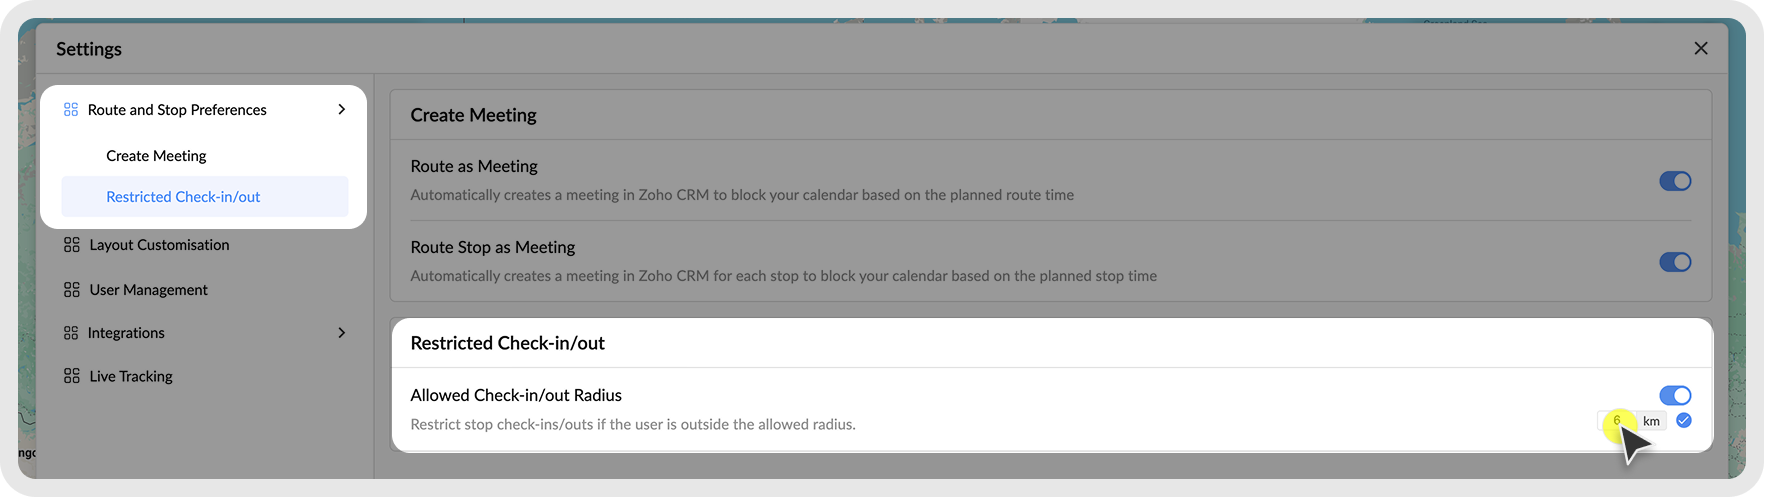The width and height of the screenshot is (1765, 497).
Task: Disable the Route as Meeting toggle
Action: click(1675, 181)
